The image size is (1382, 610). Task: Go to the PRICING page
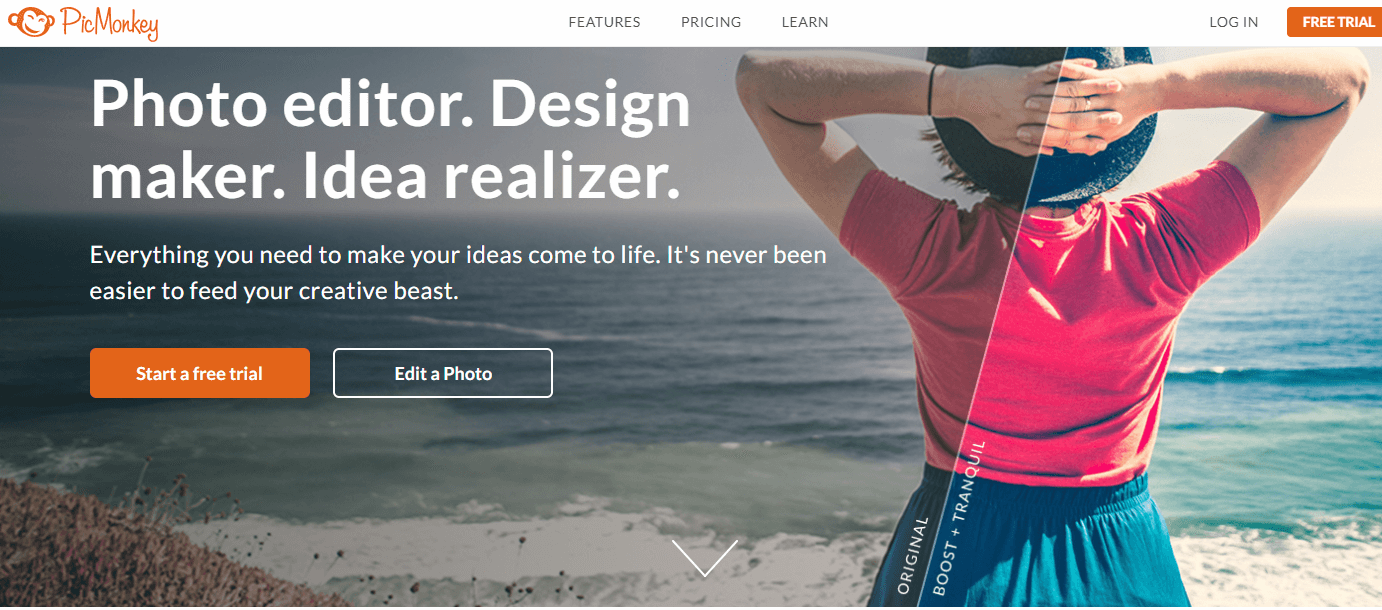711,22
